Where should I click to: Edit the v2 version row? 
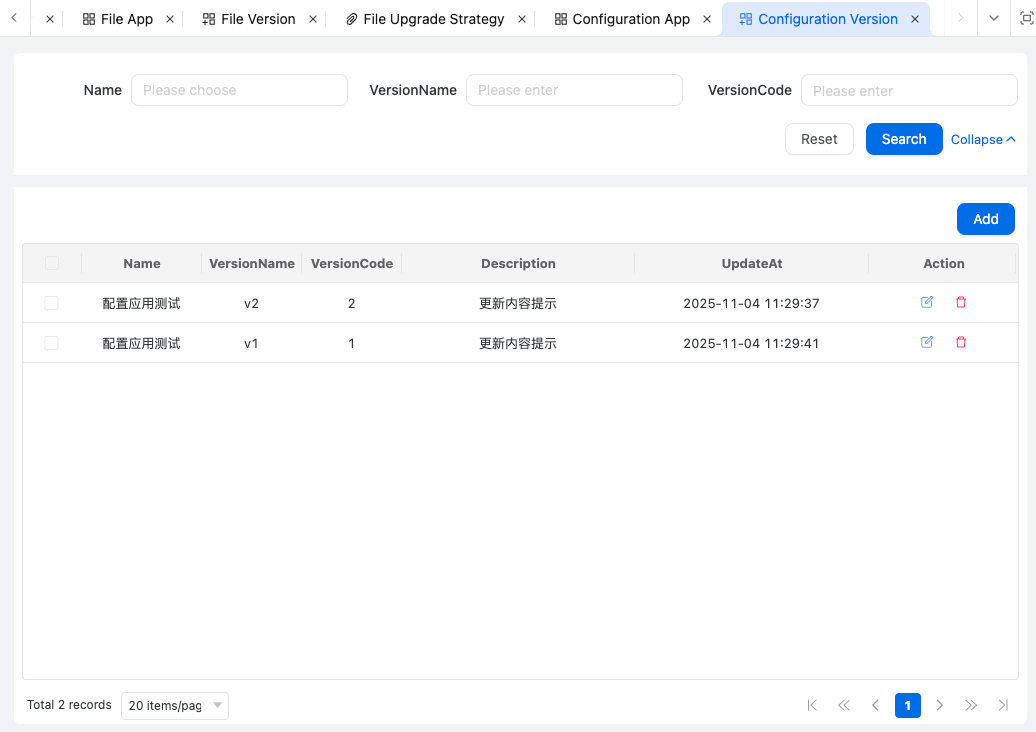click(x=927, y=302)
